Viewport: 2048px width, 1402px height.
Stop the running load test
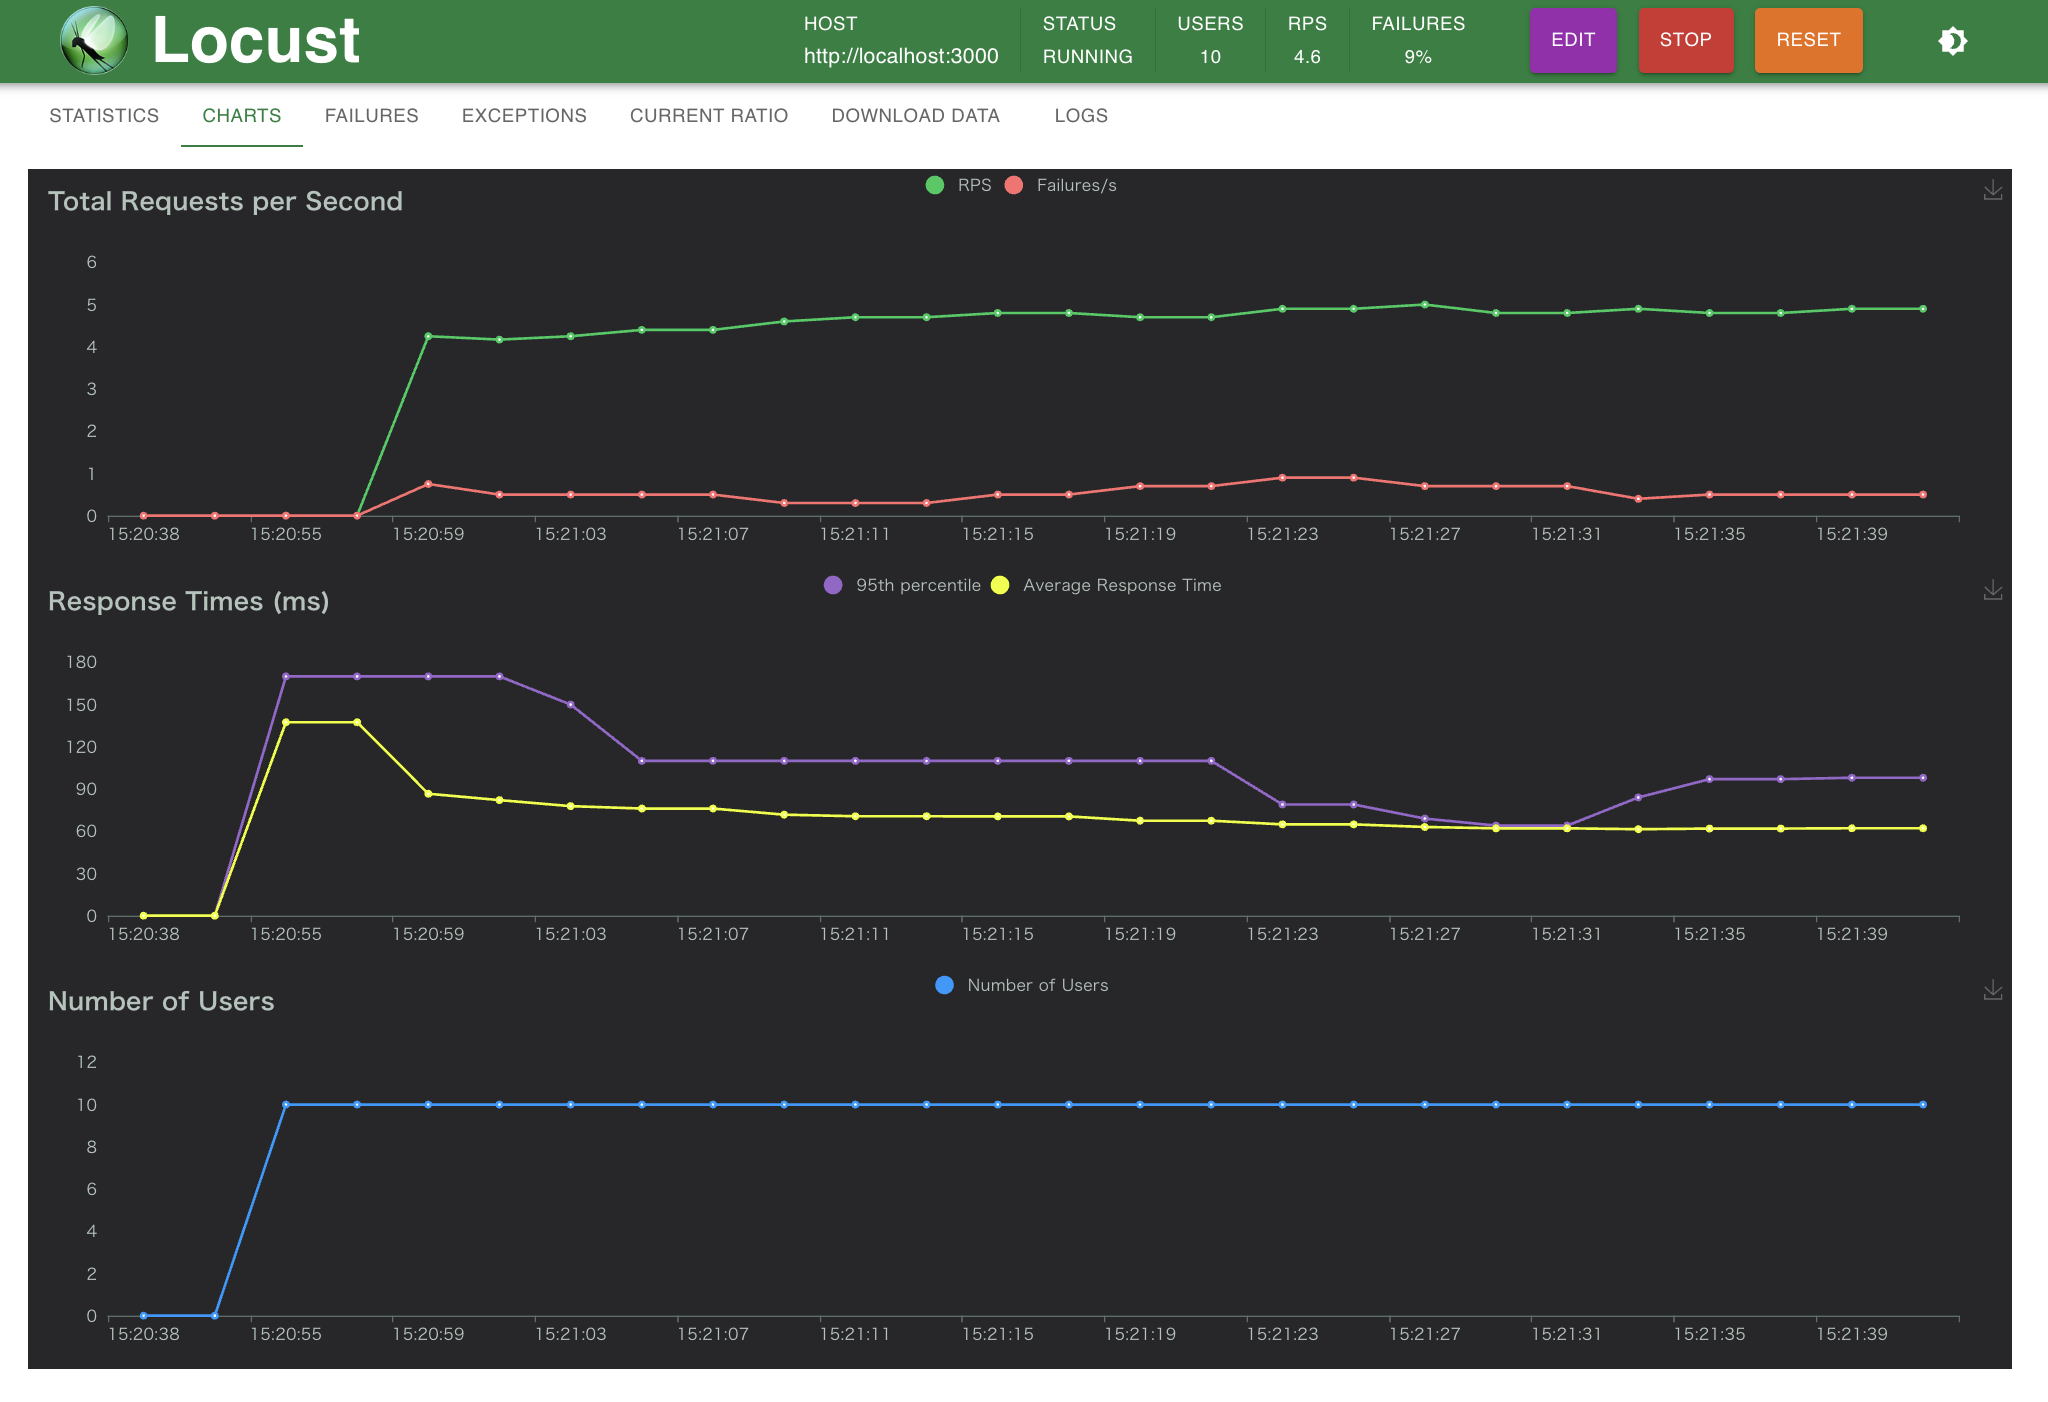(x=1685, y=40)
